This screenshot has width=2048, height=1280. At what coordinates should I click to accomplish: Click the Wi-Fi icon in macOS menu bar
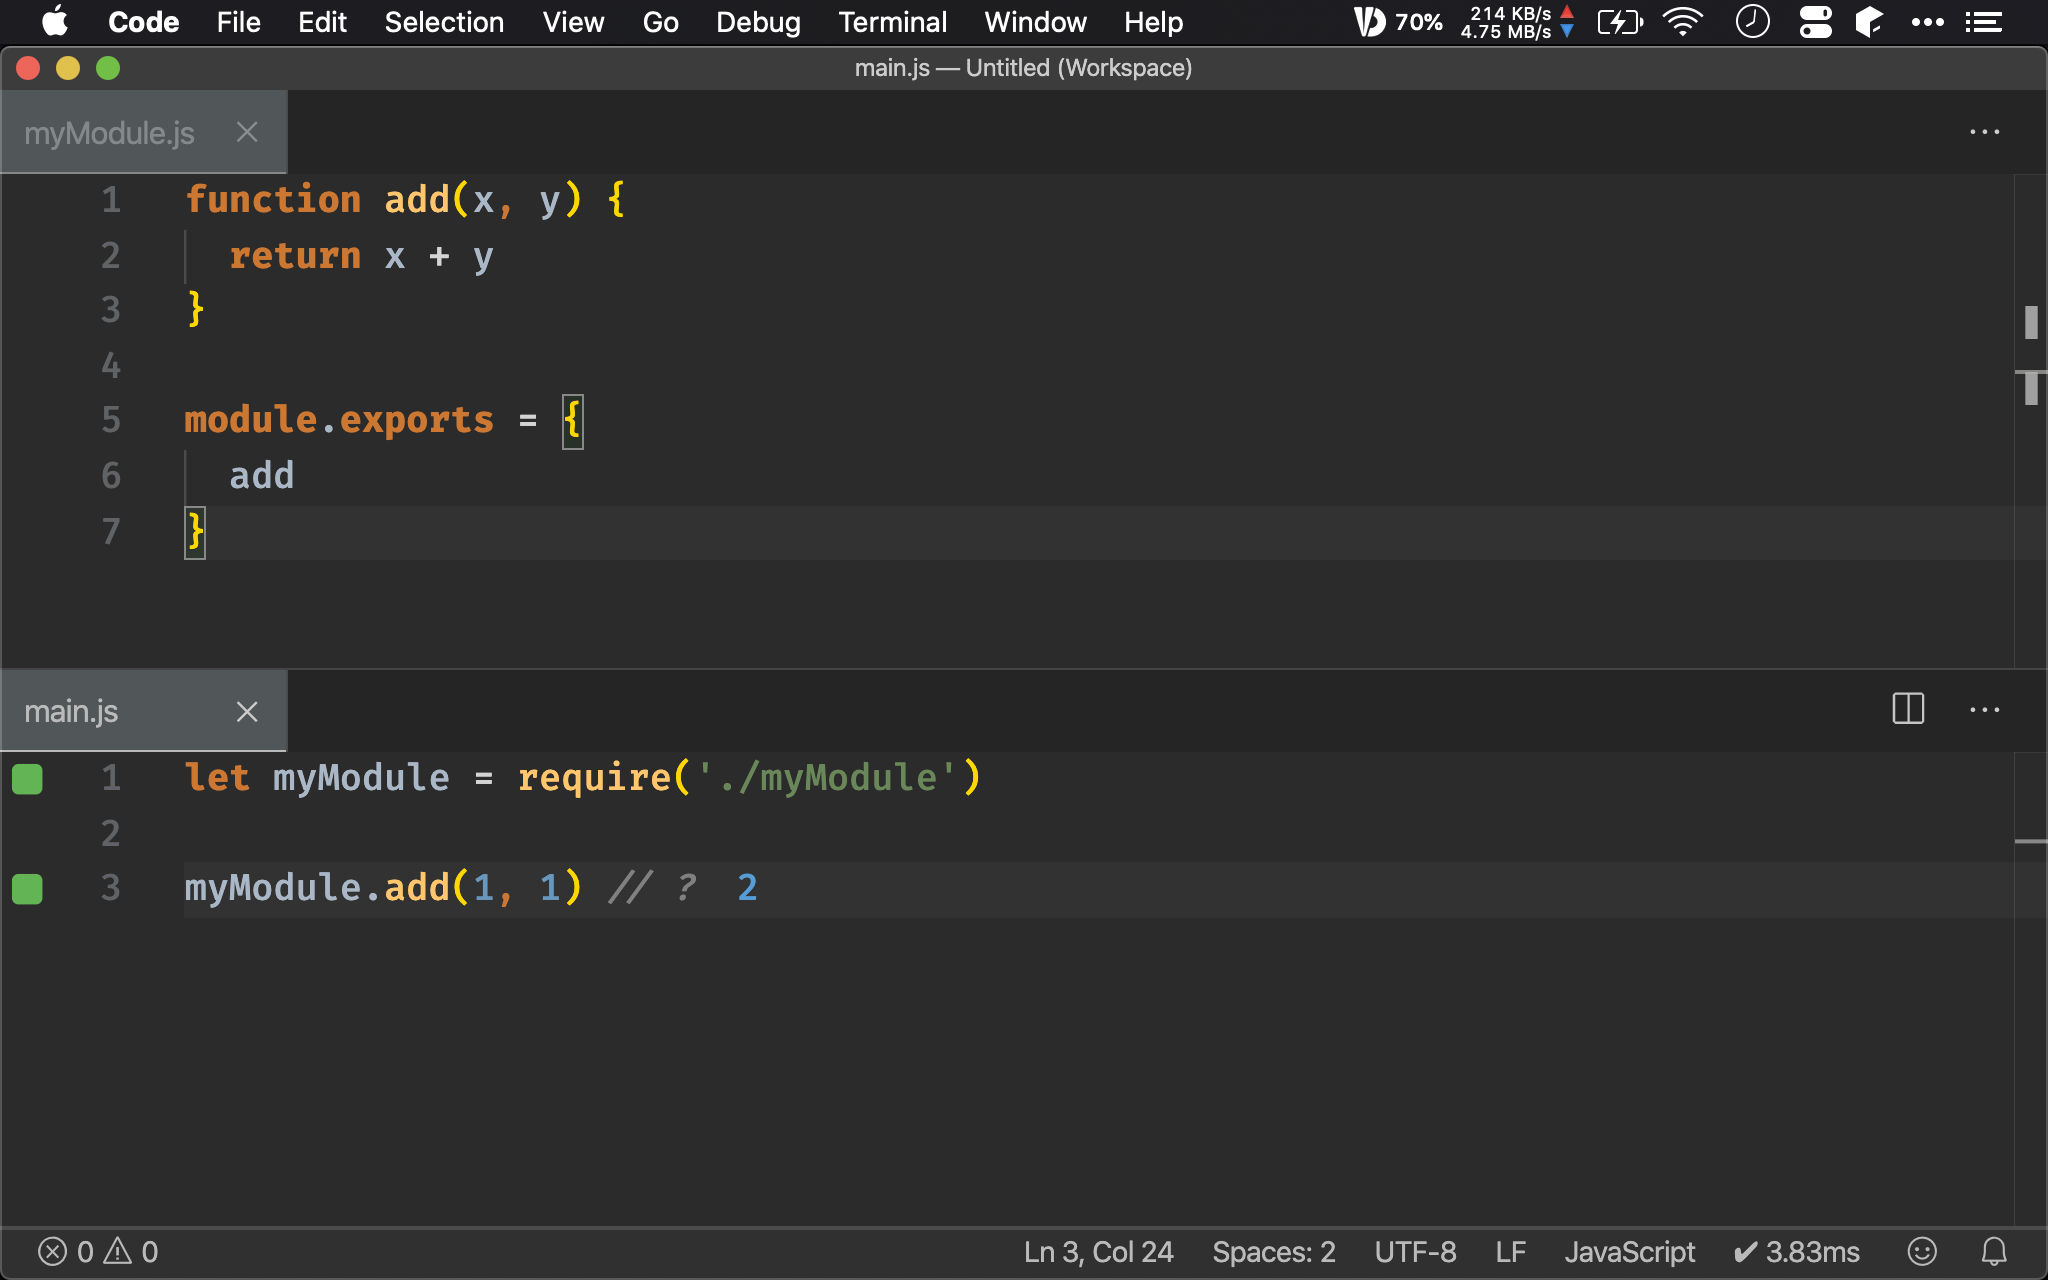tap(1683, 22)
